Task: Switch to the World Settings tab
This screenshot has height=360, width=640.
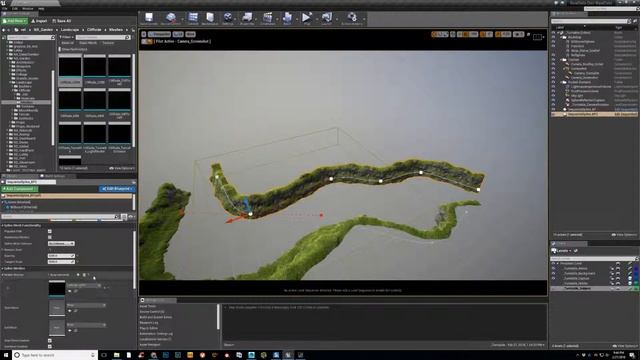Action: point(57,176)
